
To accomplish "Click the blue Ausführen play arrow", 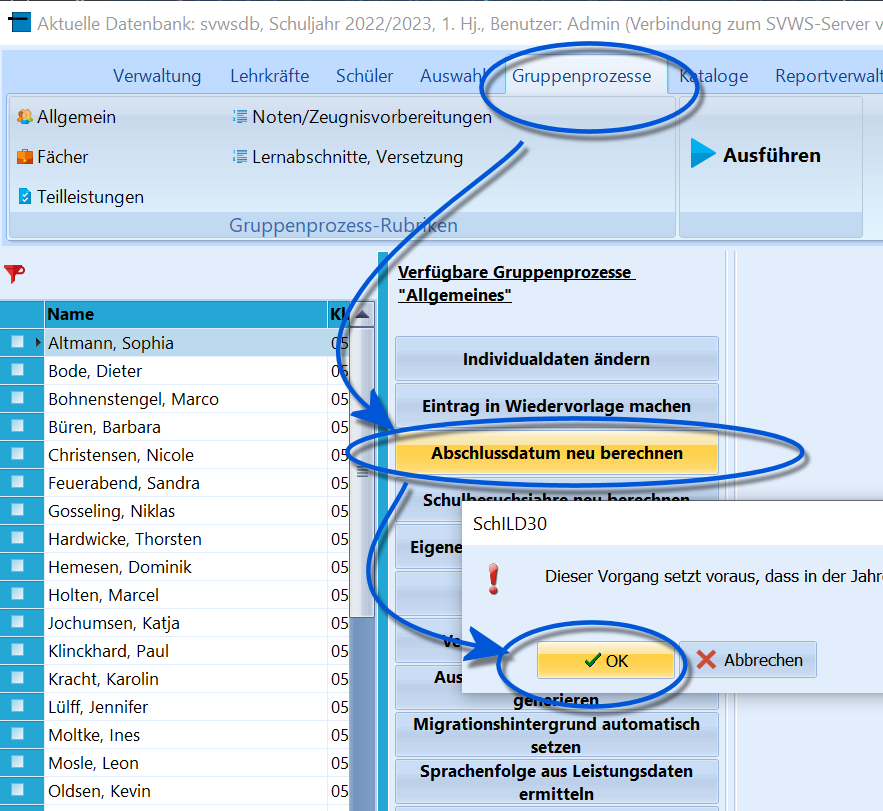I will tap(702, 153).
